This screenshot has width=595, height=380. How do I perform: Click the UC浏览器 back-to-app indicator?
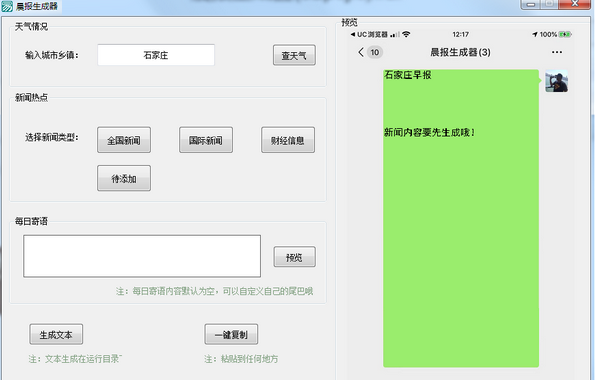coord(369,34)
